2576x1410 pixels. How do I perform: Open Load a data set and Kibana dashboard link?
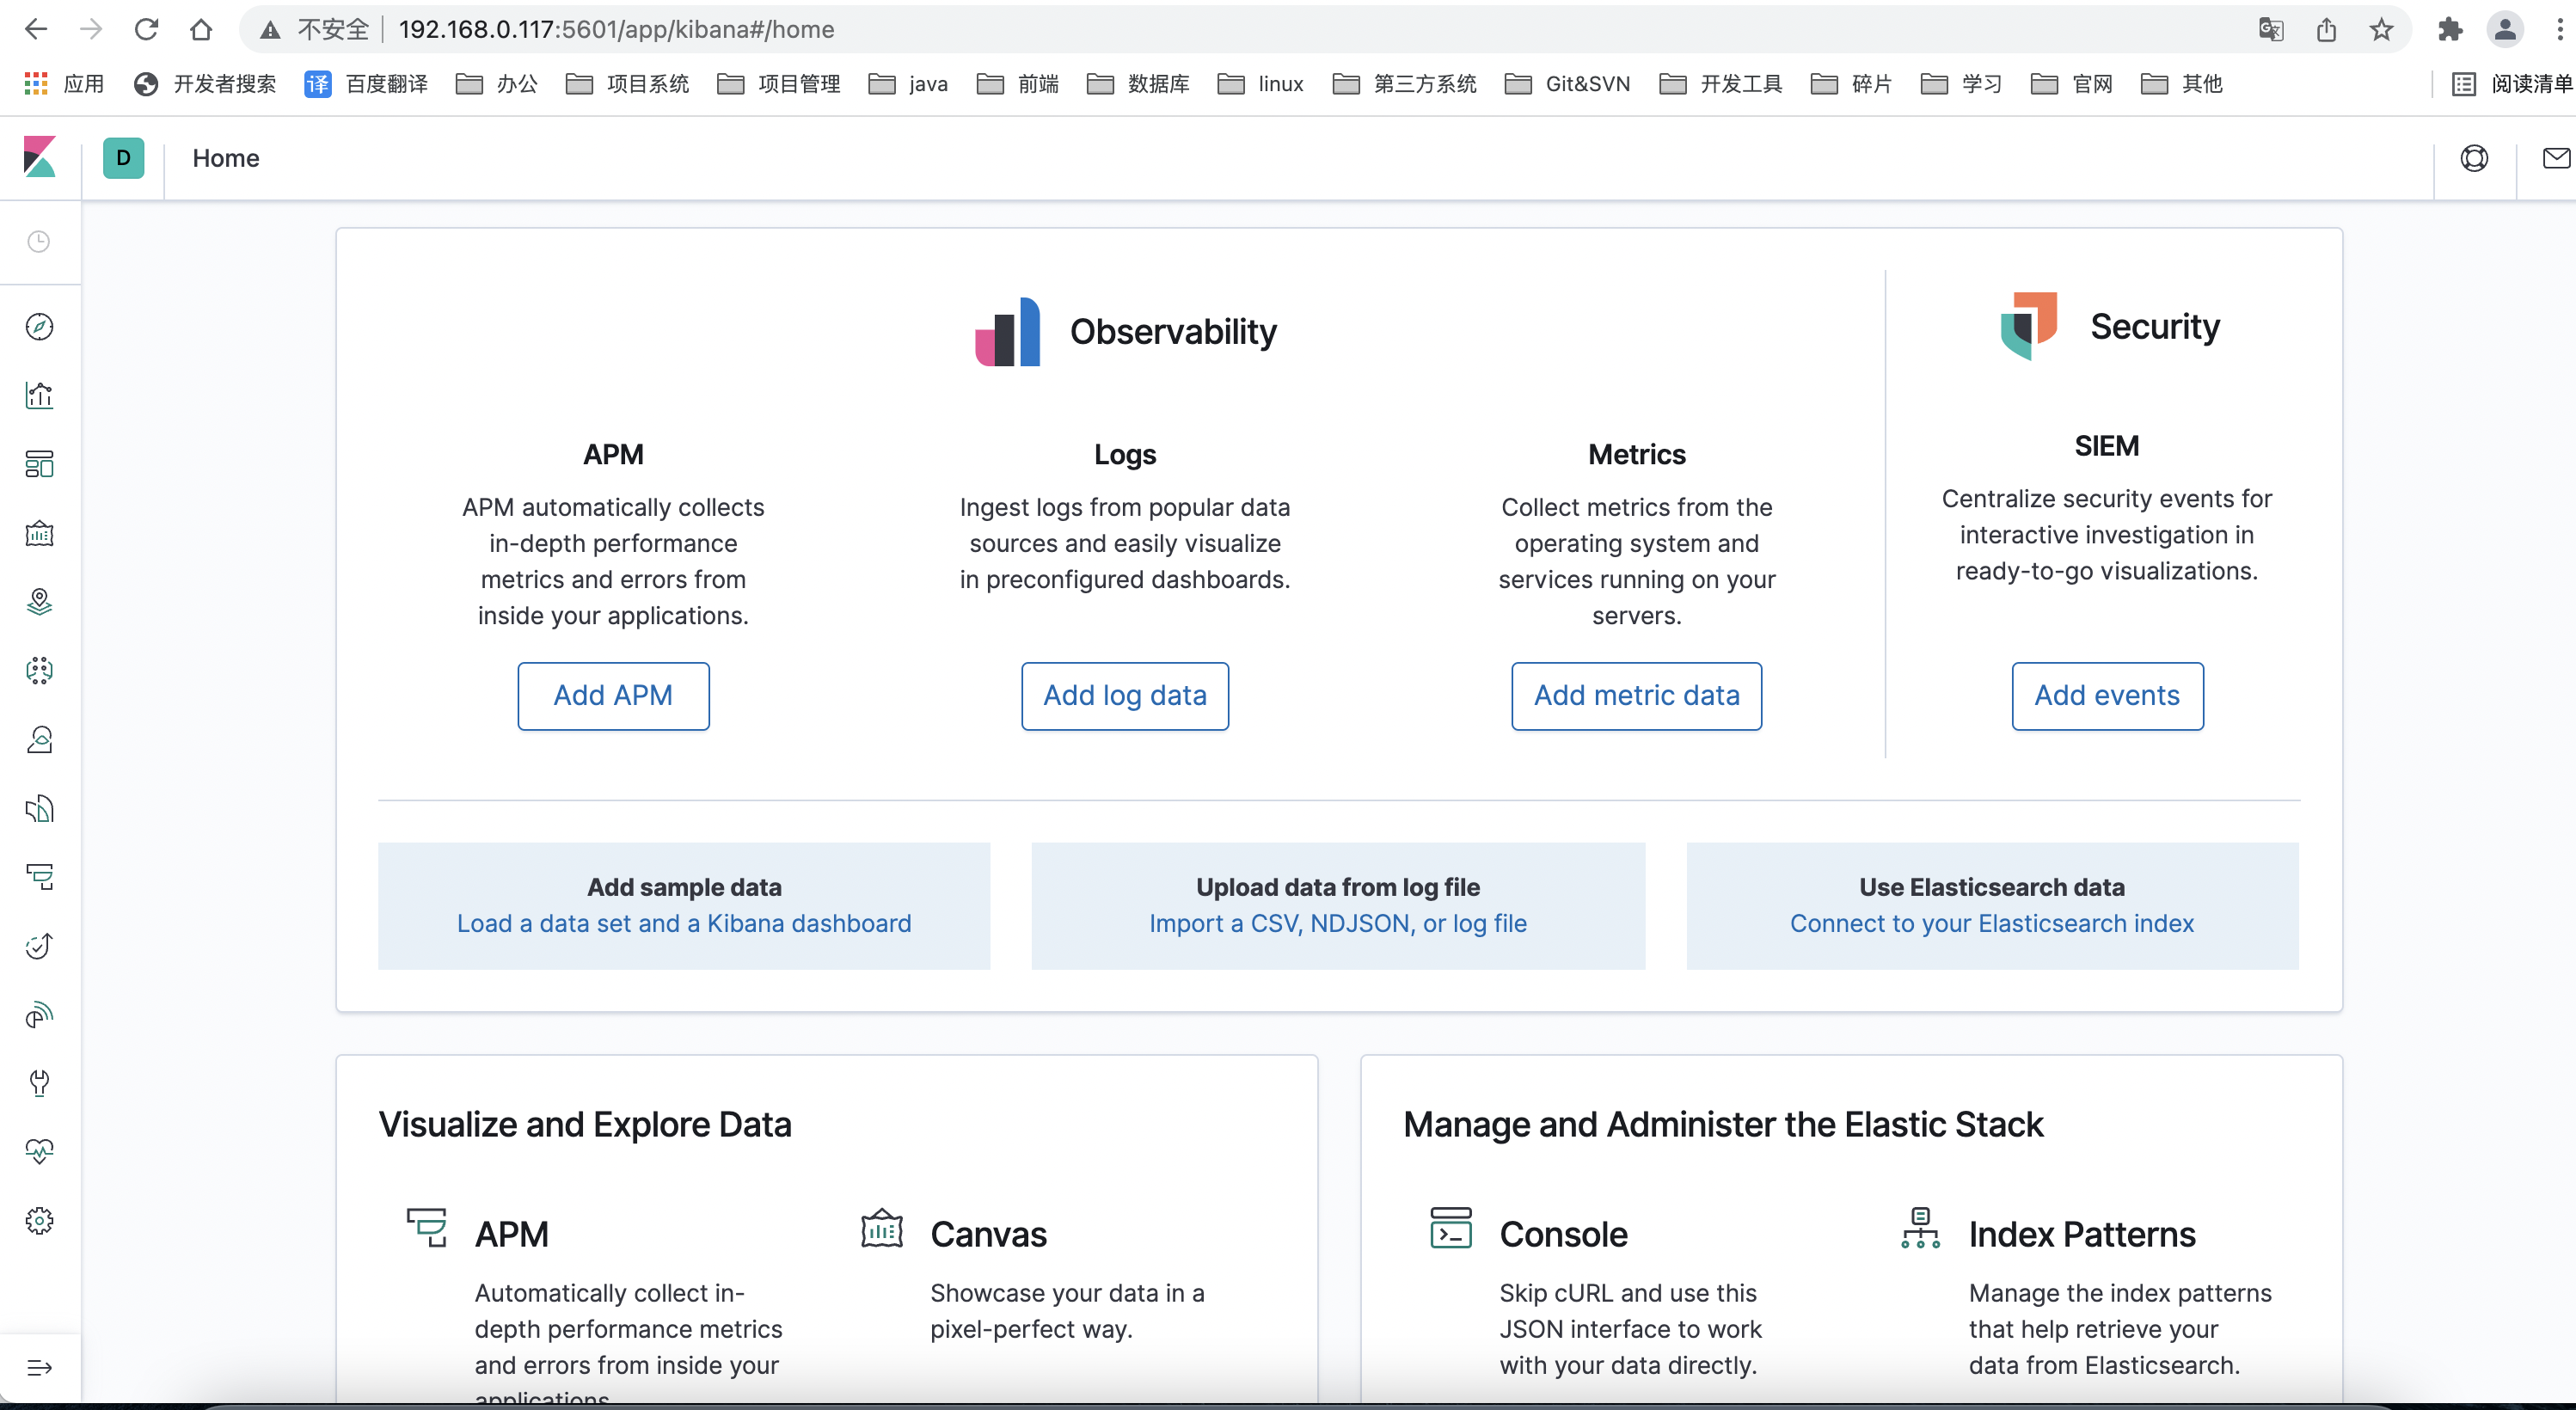[684, 923]
